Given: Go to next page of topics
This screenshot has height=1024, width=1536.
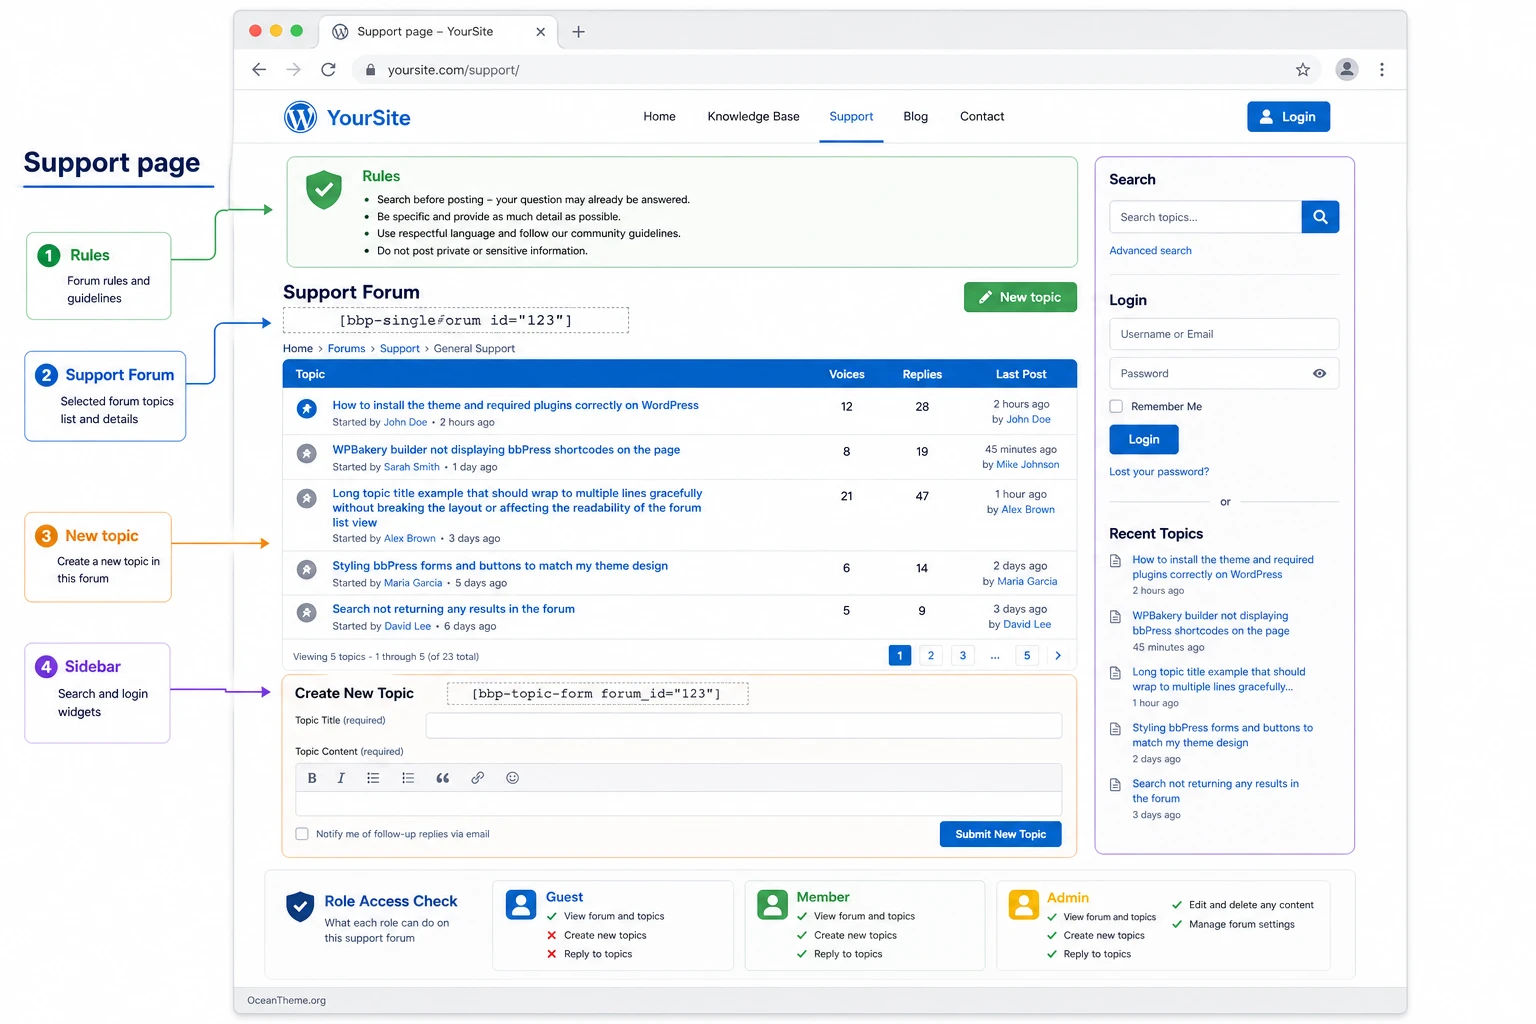Looking at the screenshot, I should [x=1058, y=656].
